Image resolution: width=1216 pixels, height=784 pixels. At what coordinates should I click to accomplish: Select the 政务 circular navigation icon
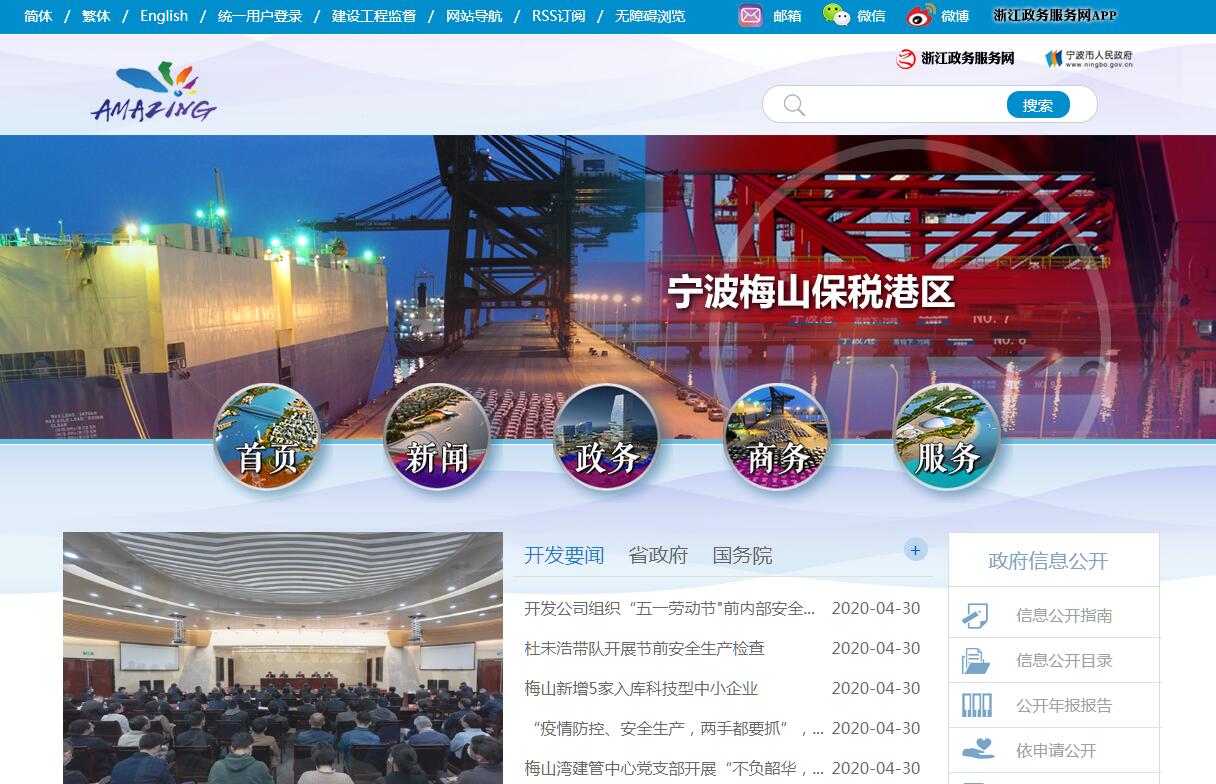point(607,437)
